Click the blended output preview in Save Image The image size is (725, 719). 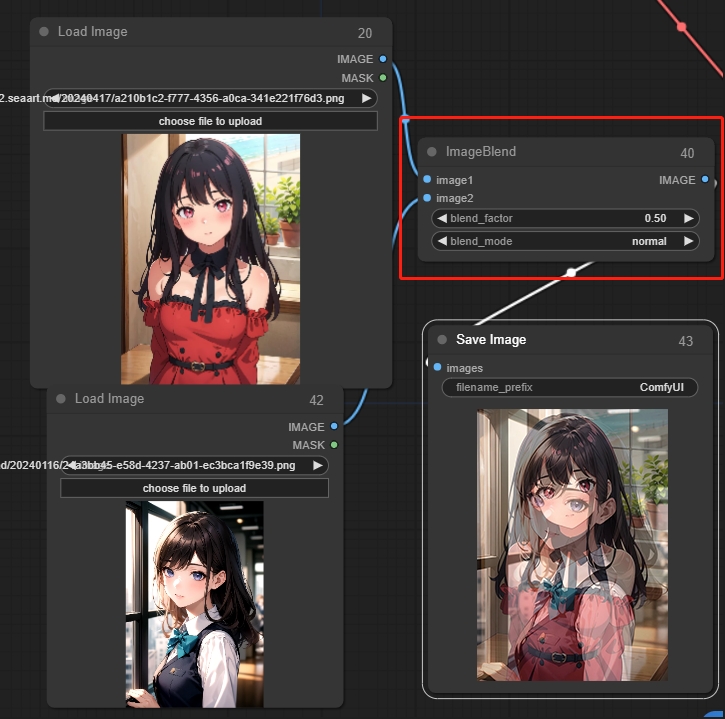[x=572, y=545]
